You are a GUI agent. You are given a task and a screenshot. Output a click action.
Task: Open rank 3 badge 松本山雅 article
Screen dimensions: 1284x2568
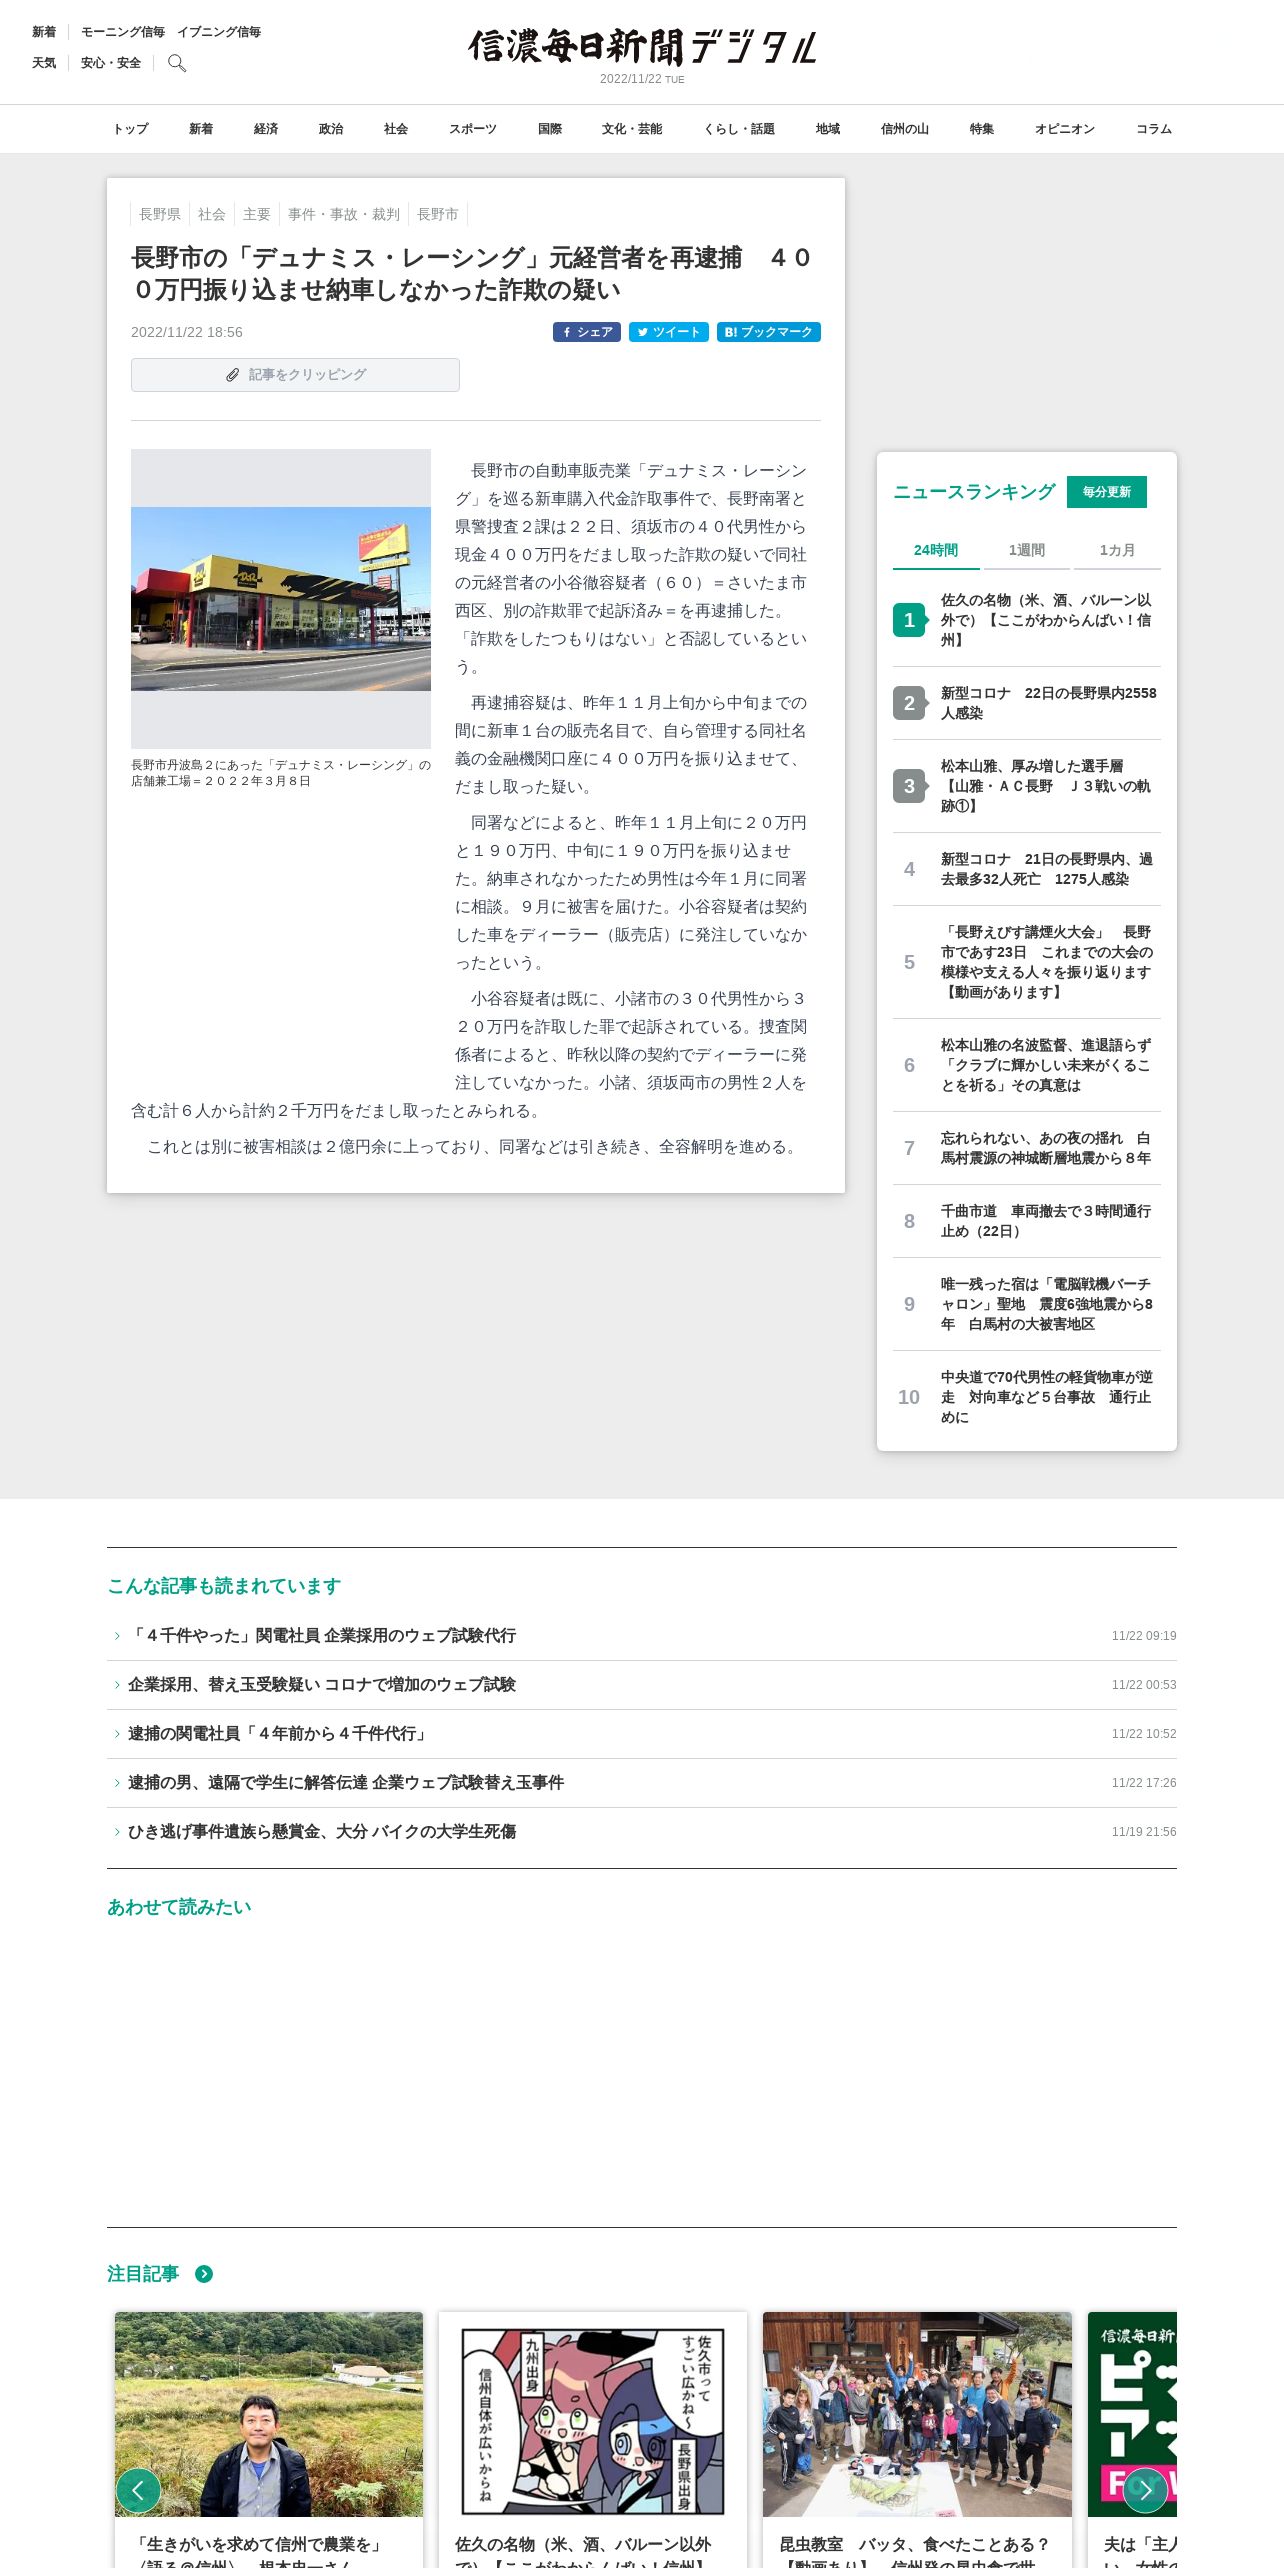pos(909,786)
